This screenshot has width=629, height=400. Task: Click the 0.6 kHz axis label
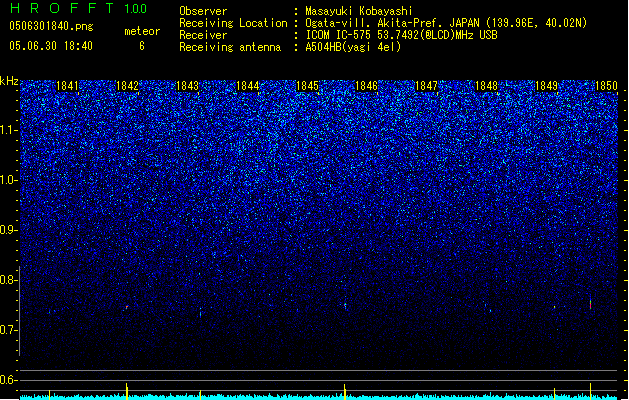click(9, 380)
